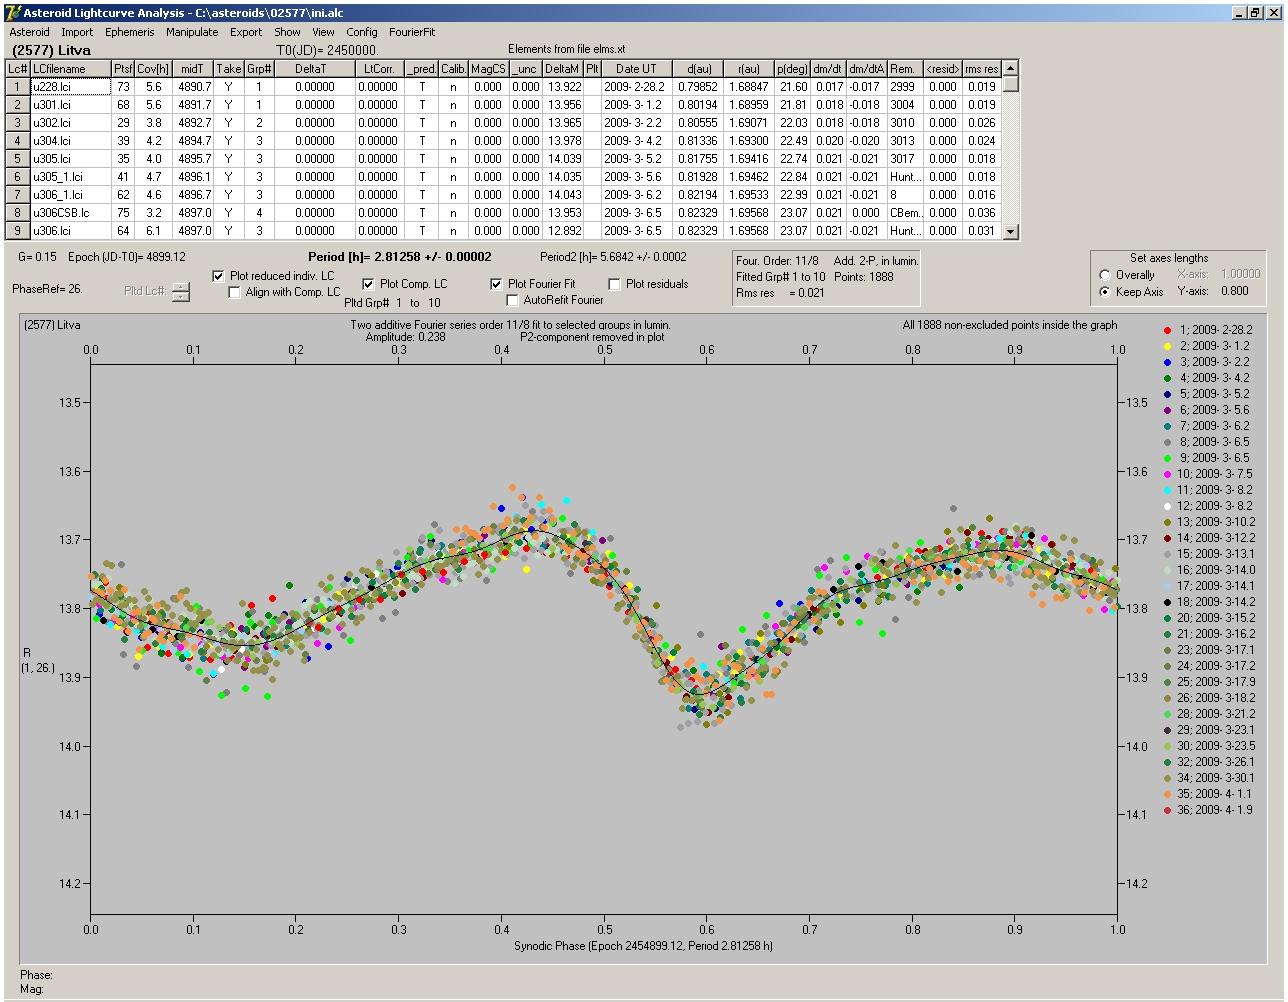Click the PhaseRef= 26. label
Image resolution: width=1288 pixels, height=1002 pixels.
point(47,289)
